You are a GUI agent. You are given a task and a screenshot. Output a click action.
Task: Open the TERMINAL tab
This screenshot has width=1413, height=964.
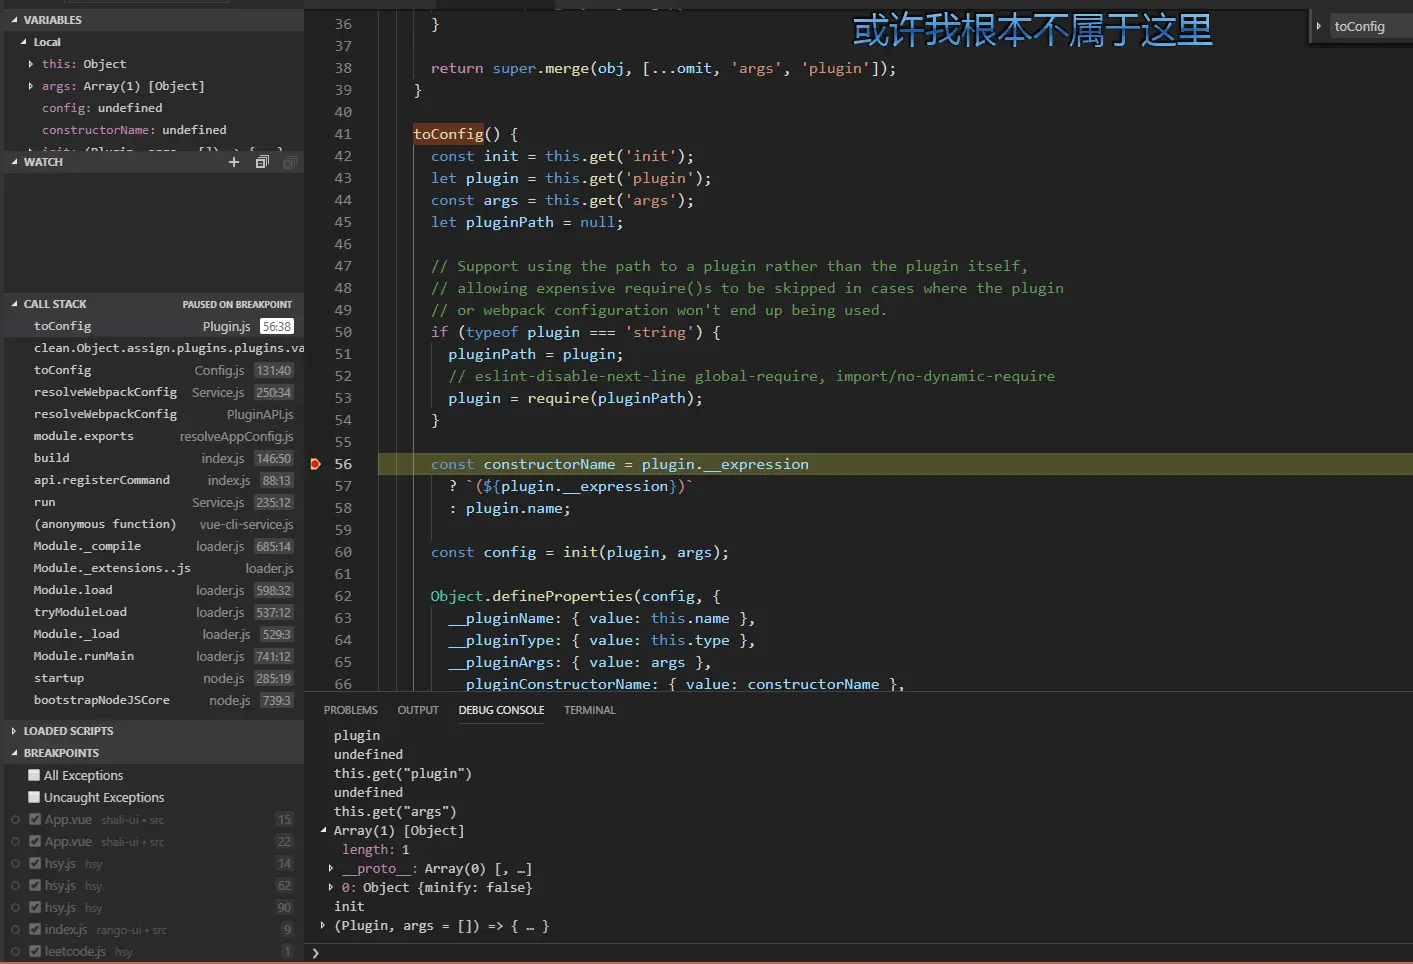pyautogui.click(x=590, y=710)
